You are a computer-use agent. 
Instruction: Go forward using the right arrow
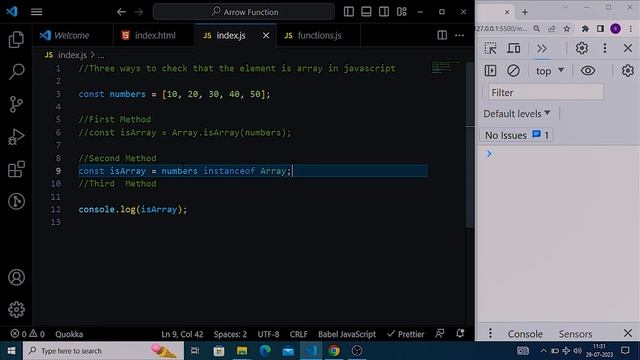coord(139,12)
